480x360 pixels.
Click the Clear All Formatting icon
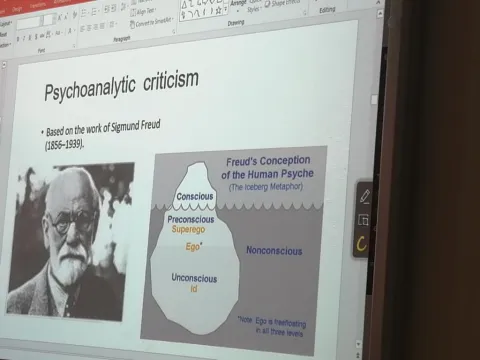[75, 15]
